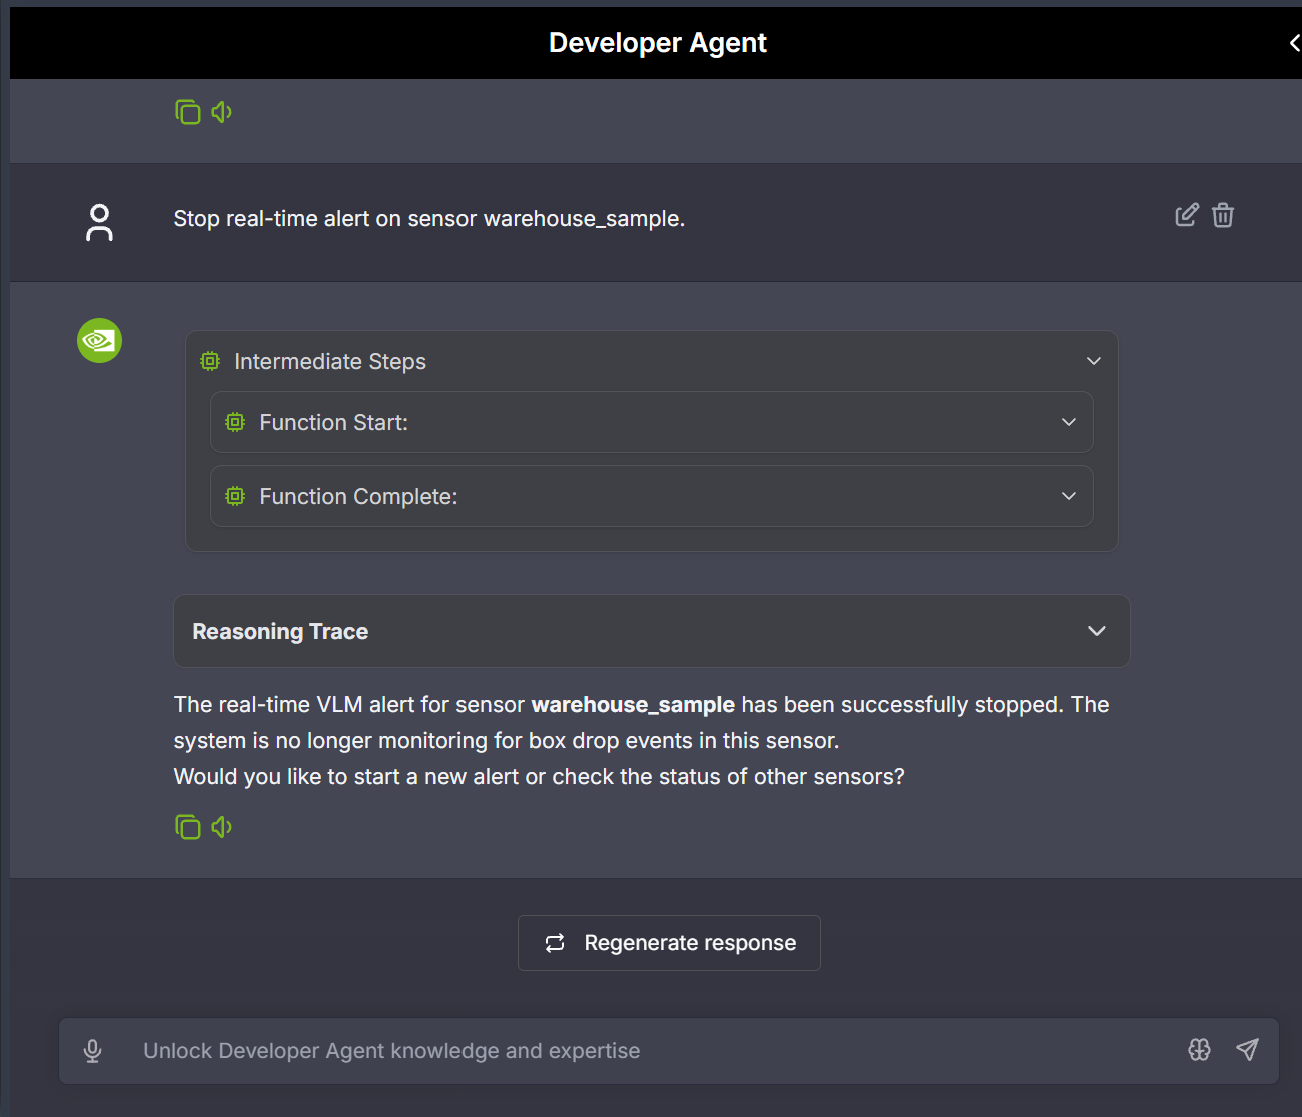Screen dimensions: 1302x1117
Task: Send the message with the paper plane icon
Action: pyautogui.click(x=1247, y=1050)
